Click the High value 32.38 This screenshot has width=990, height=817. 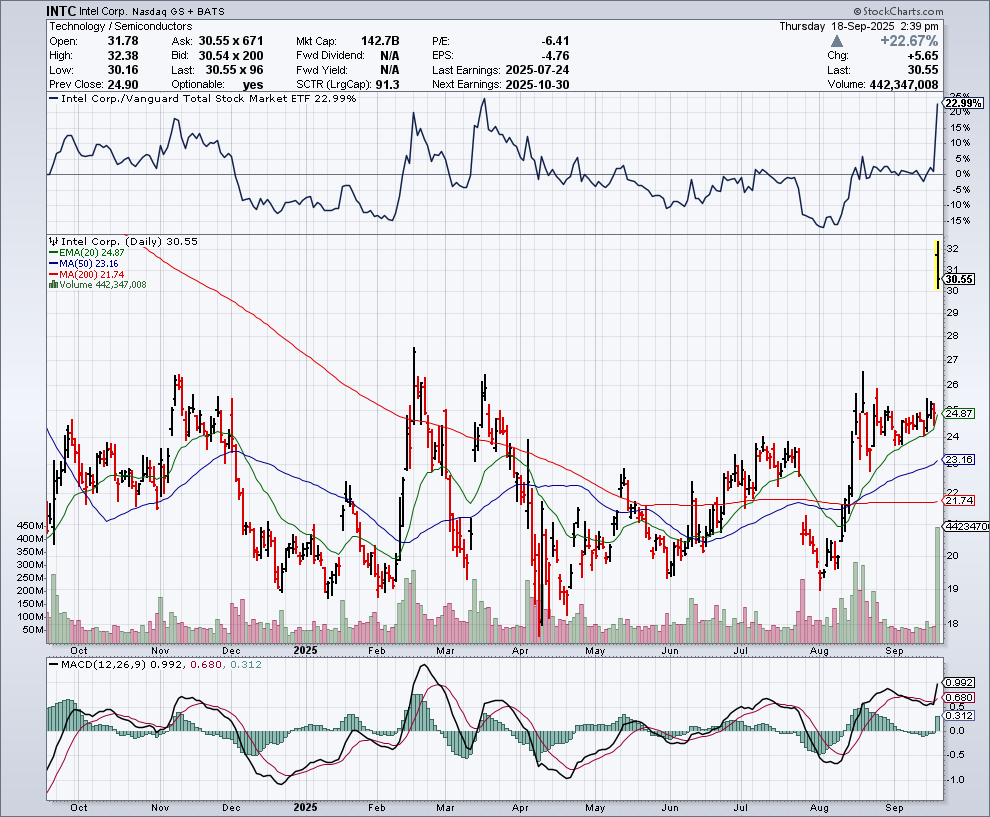coord(123,56)
